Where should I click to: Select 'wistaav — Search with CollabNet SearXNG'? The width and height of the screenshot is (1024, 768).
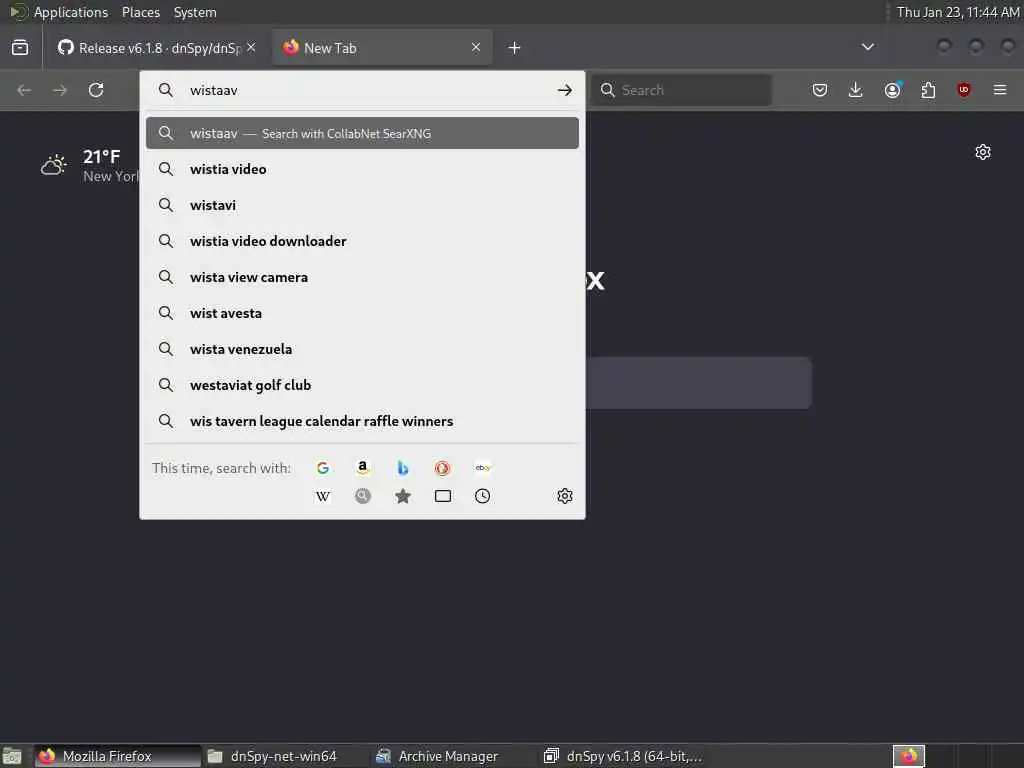(x=362, y=133)
